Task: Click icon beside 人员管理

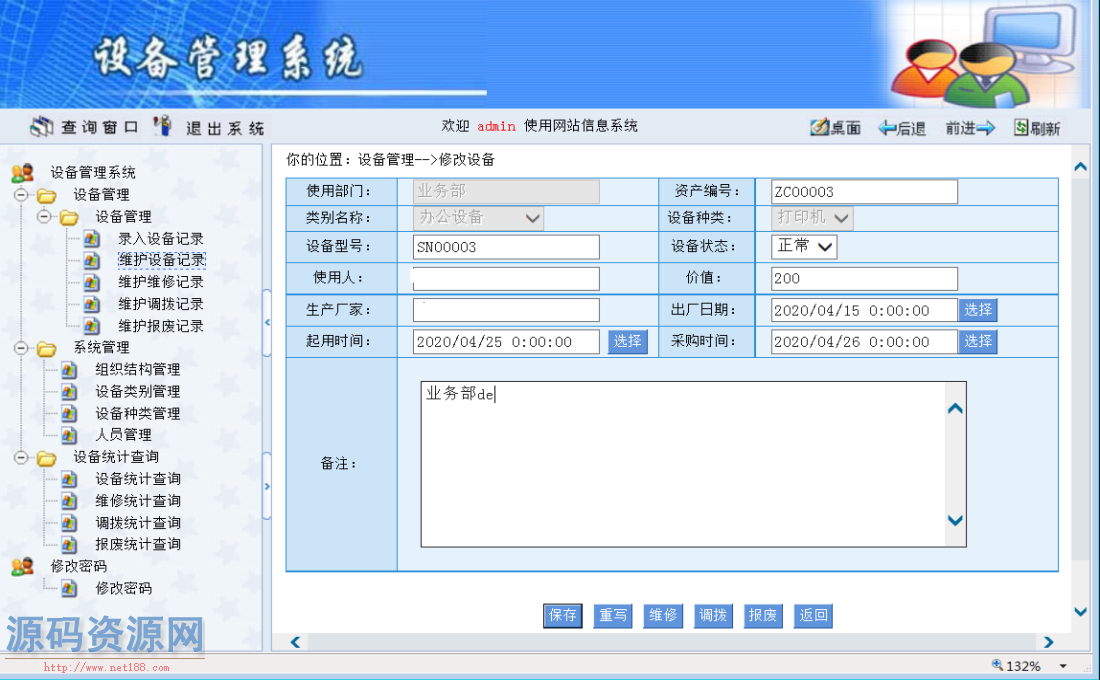Action: point(69,435)
